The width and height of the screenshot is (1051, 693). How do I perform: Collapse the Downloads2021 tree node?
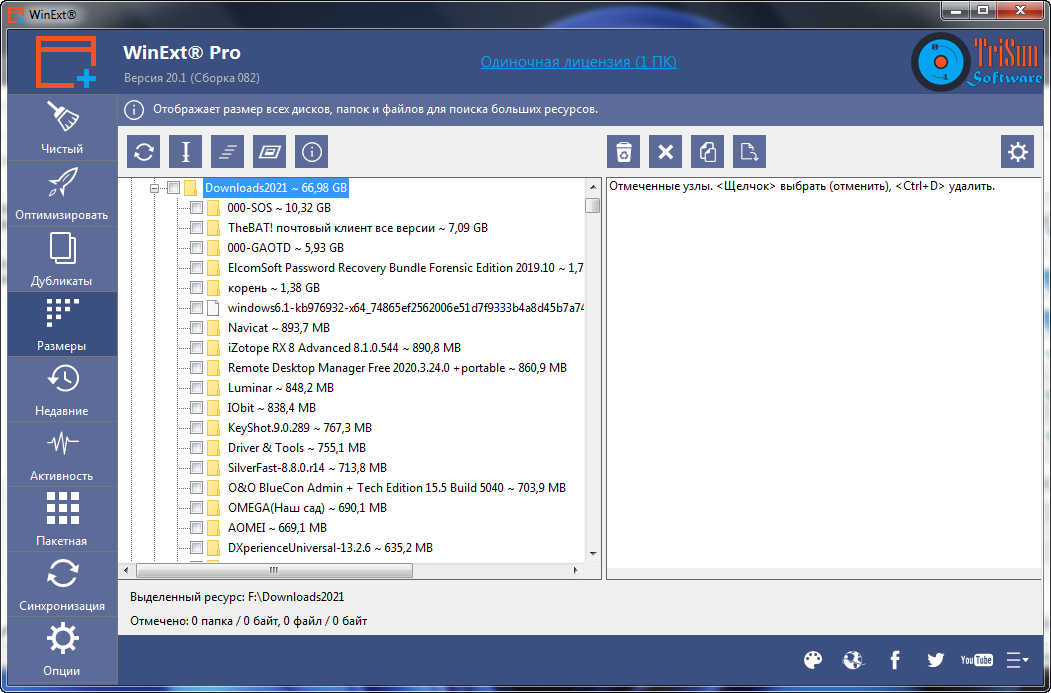pos(154,188)
